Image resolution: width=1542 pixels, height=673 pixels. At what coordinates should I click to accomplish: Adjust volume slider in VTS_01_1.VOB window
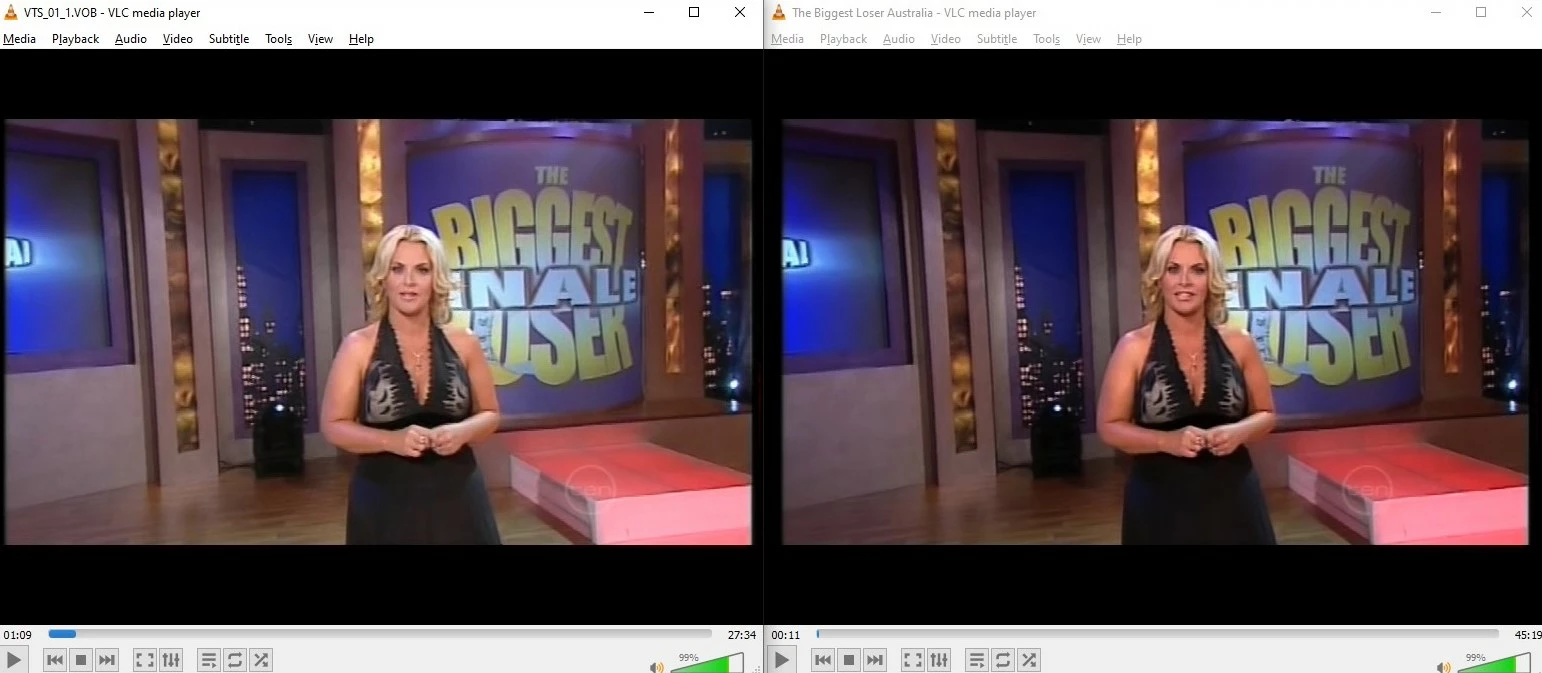(707, 663)
